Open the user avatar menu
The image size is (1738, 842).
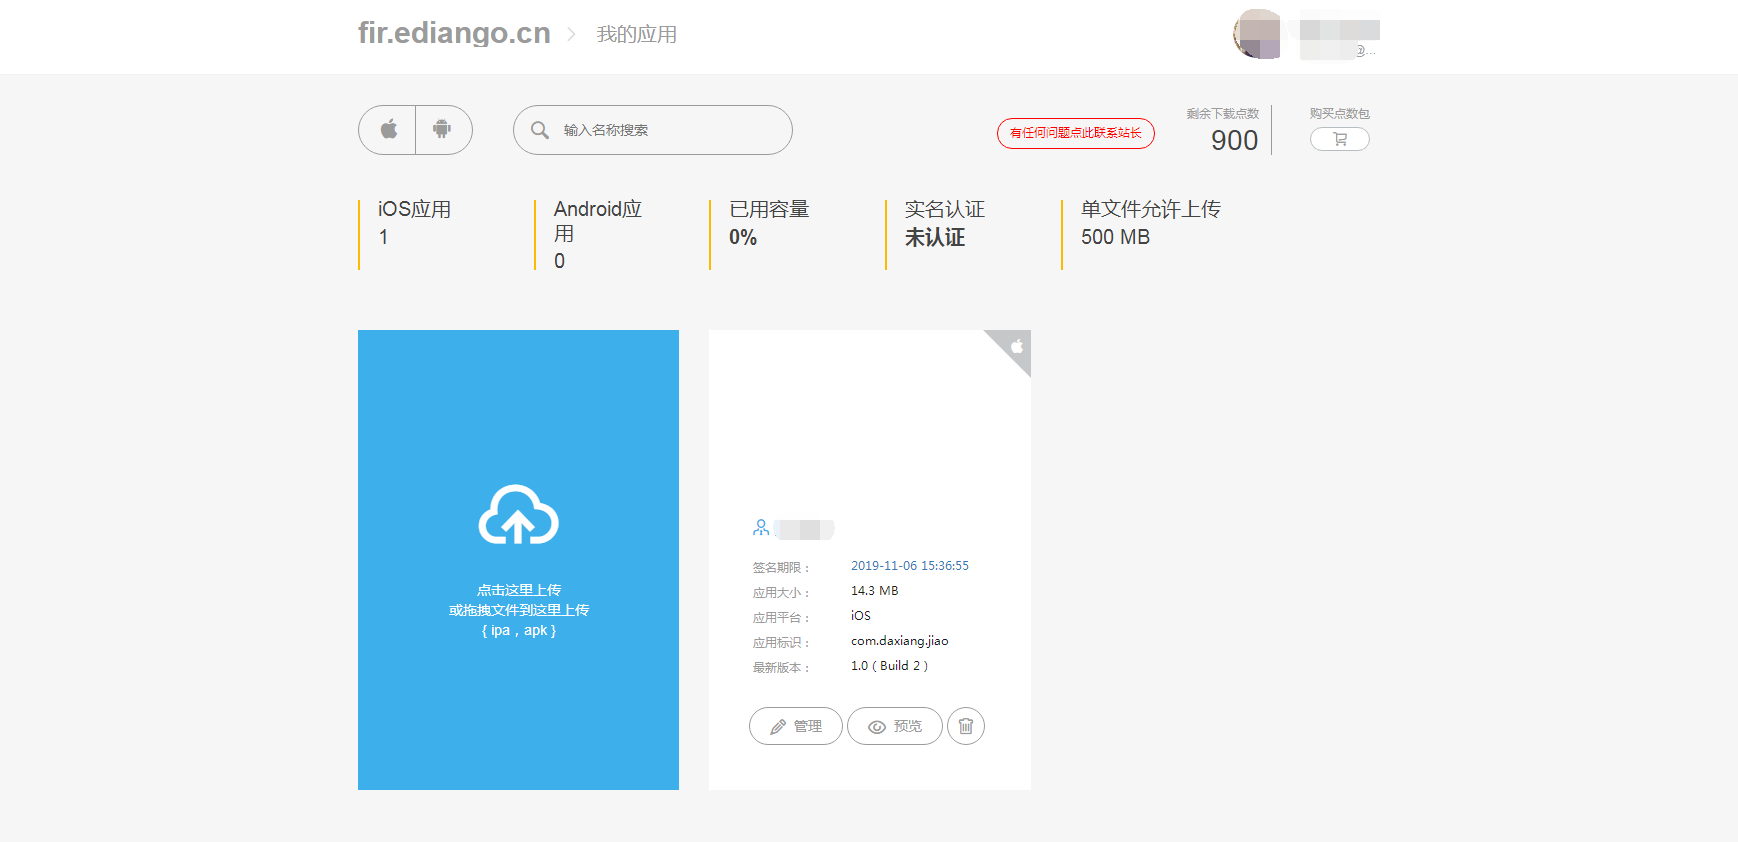pyautogui.click(x=1258, y=34)
